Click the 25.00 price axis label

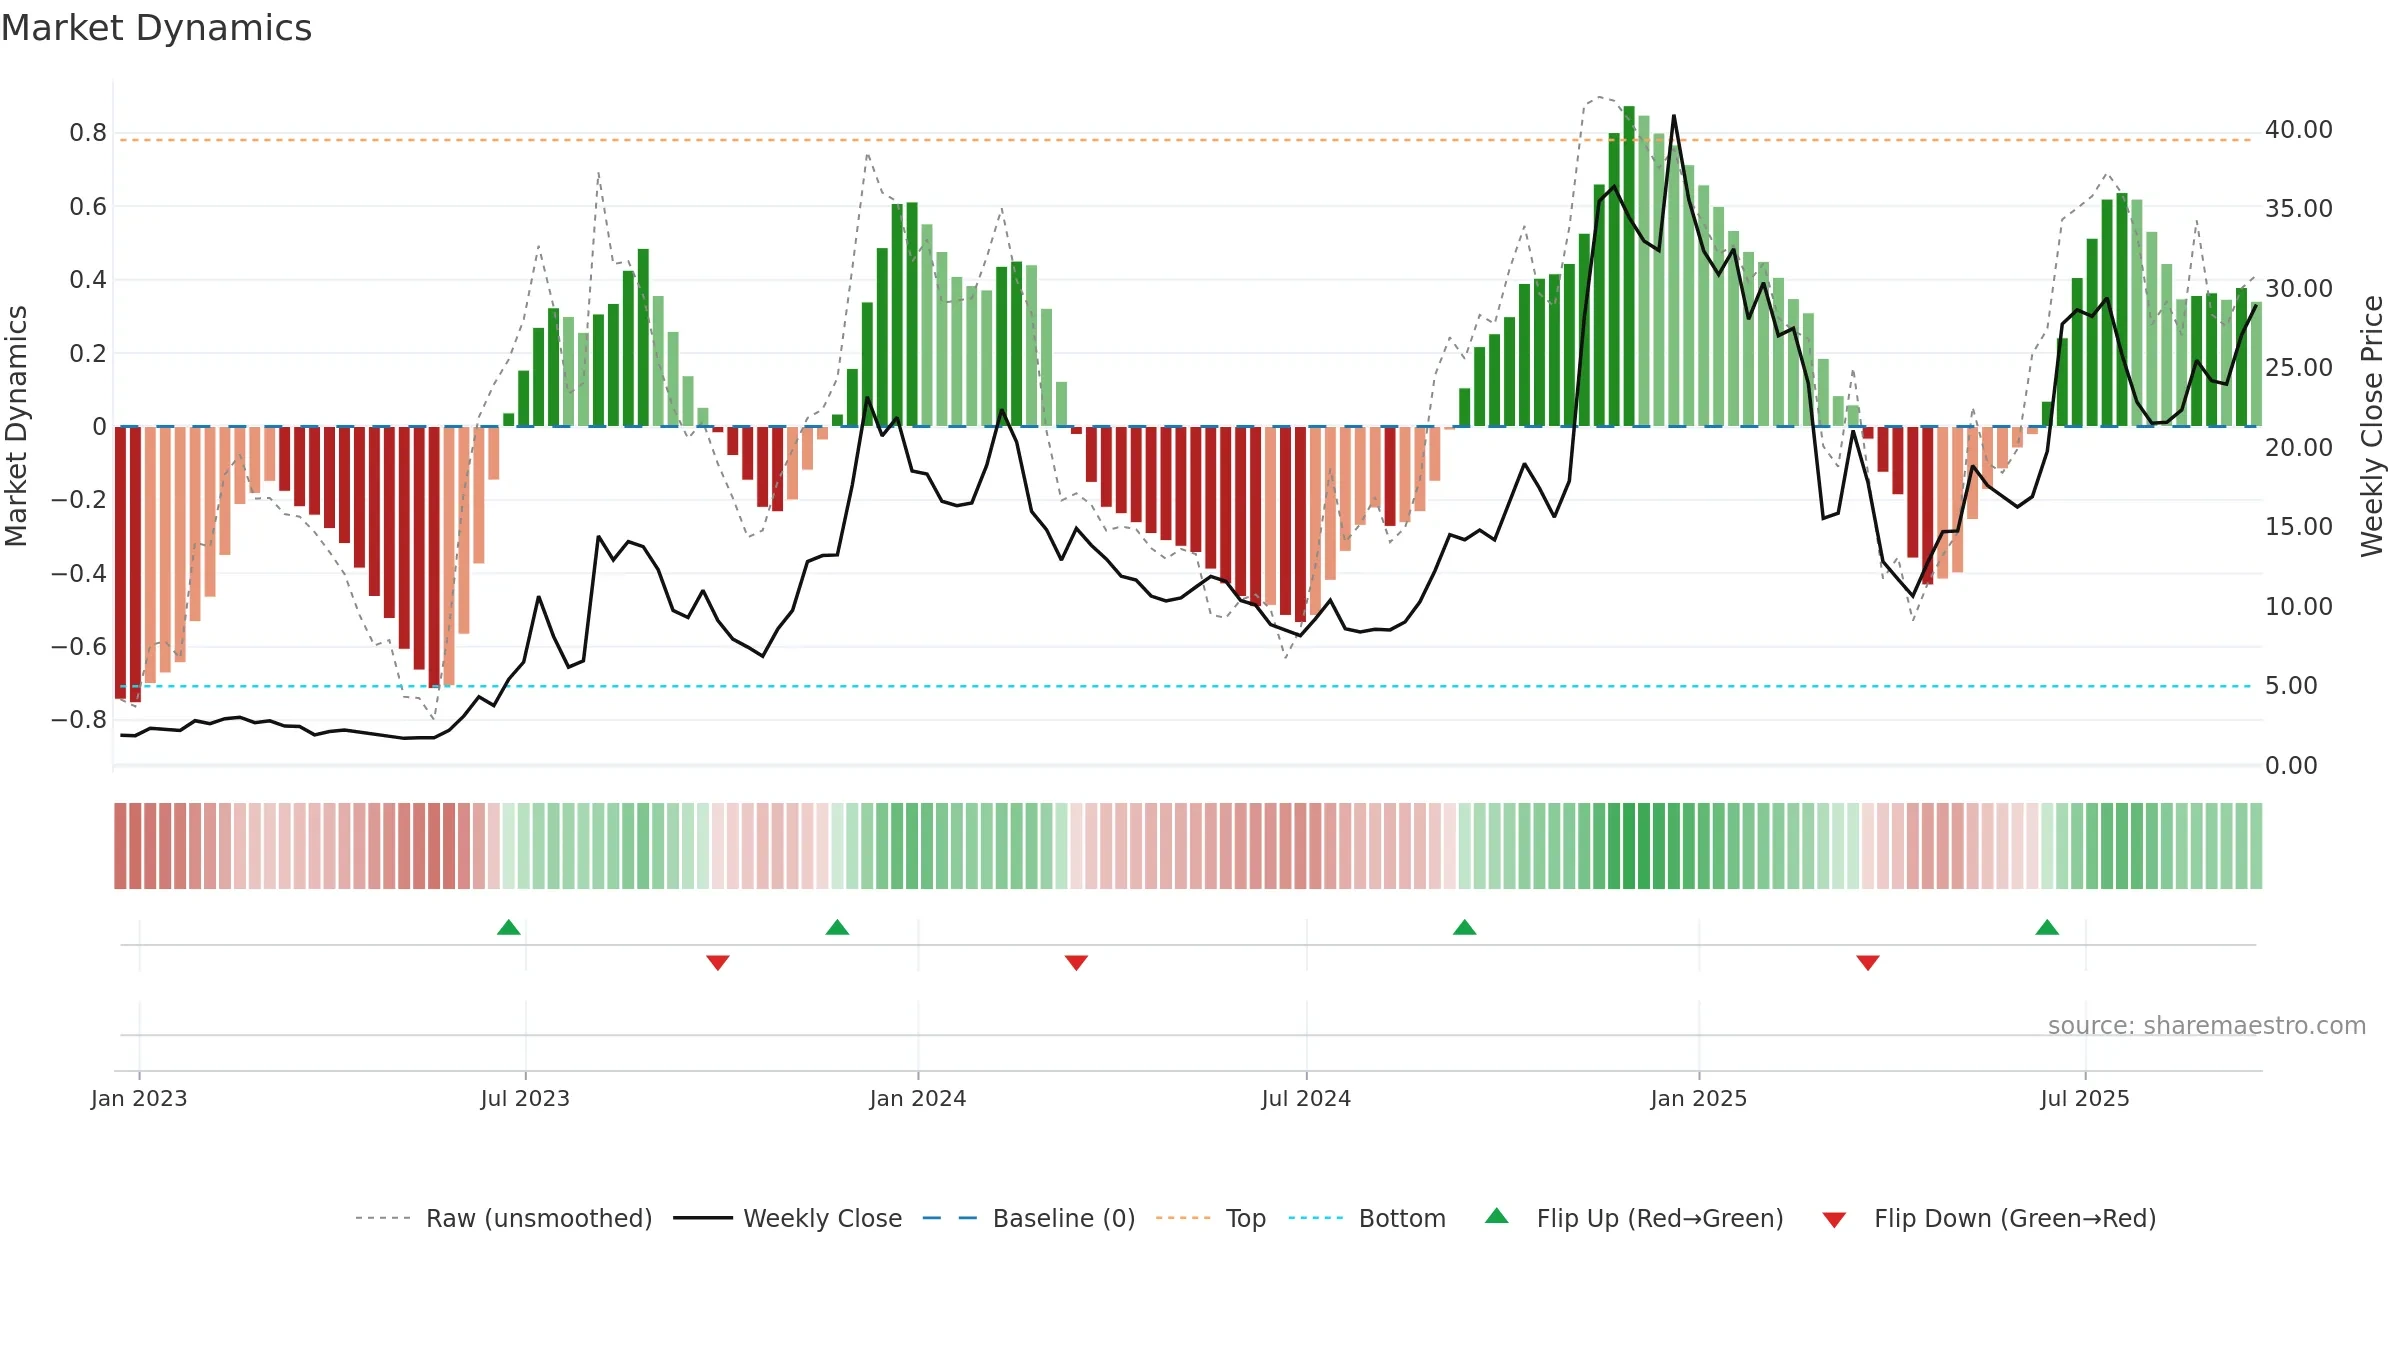(x=2299, y=368)
